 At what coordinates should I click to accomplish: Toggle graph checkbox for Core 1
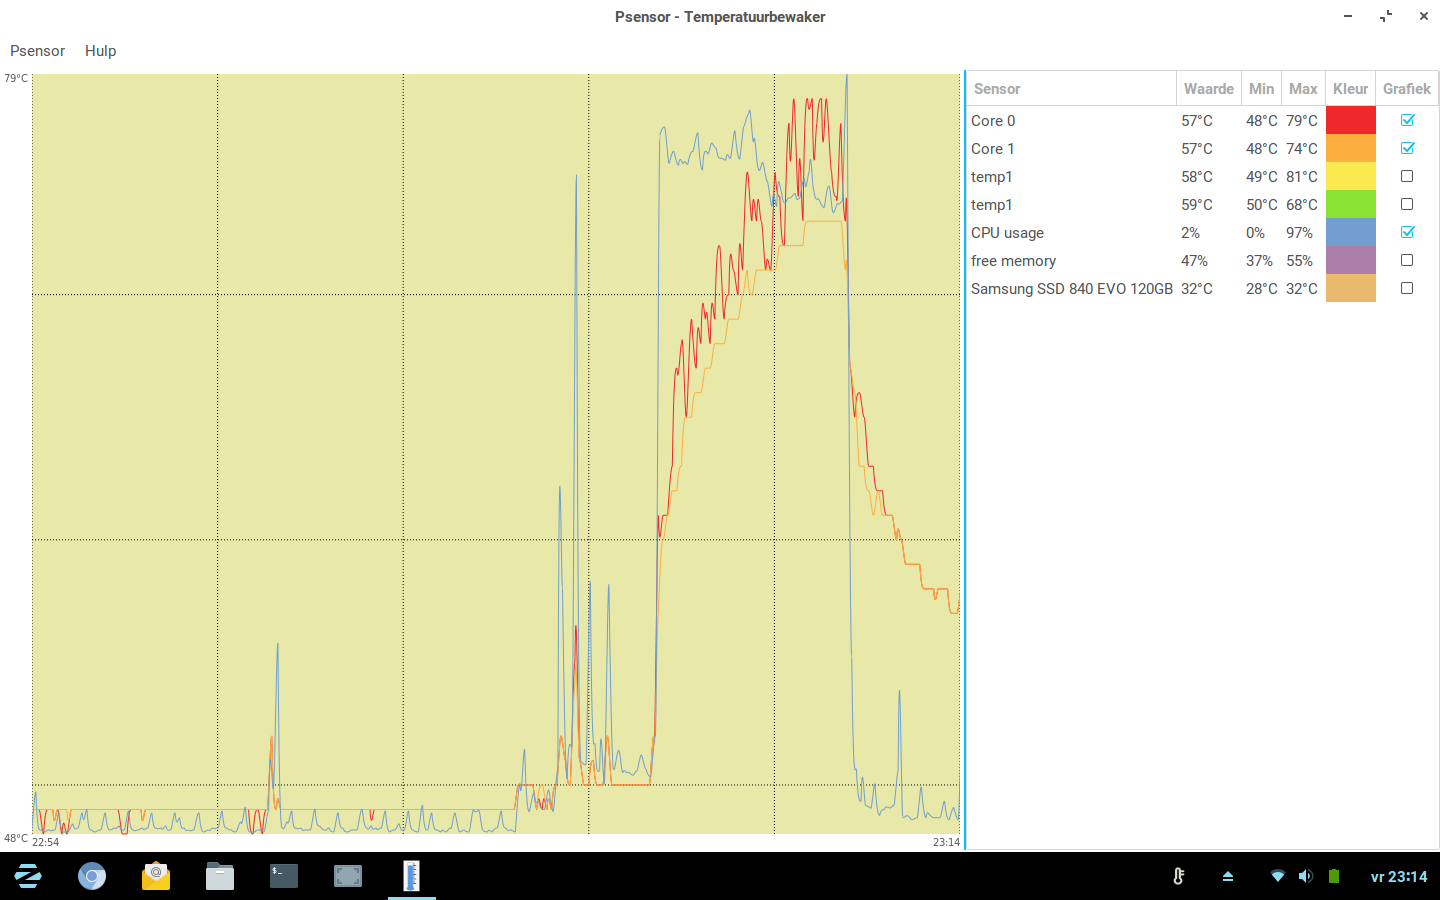[x=1407, y=148]
